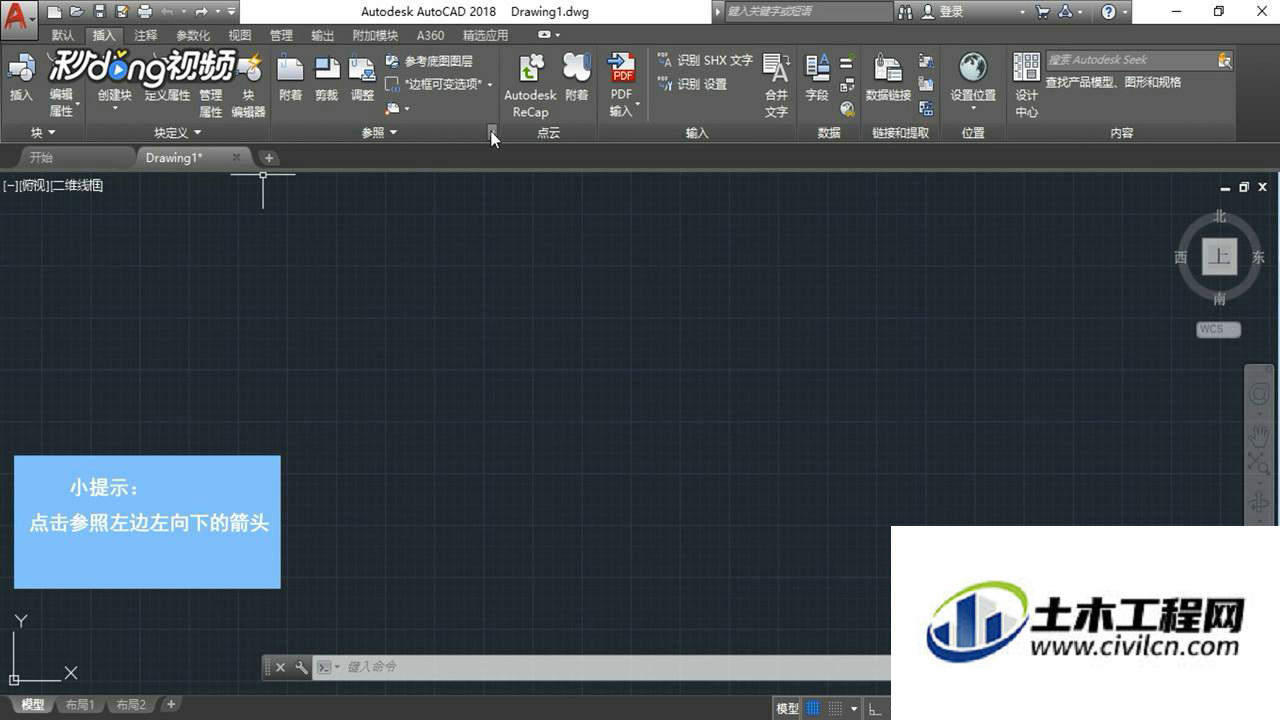Click the 块编辑器 (Block Editor) tool
Screen dimensions: 1280x720
coord(249,86)
